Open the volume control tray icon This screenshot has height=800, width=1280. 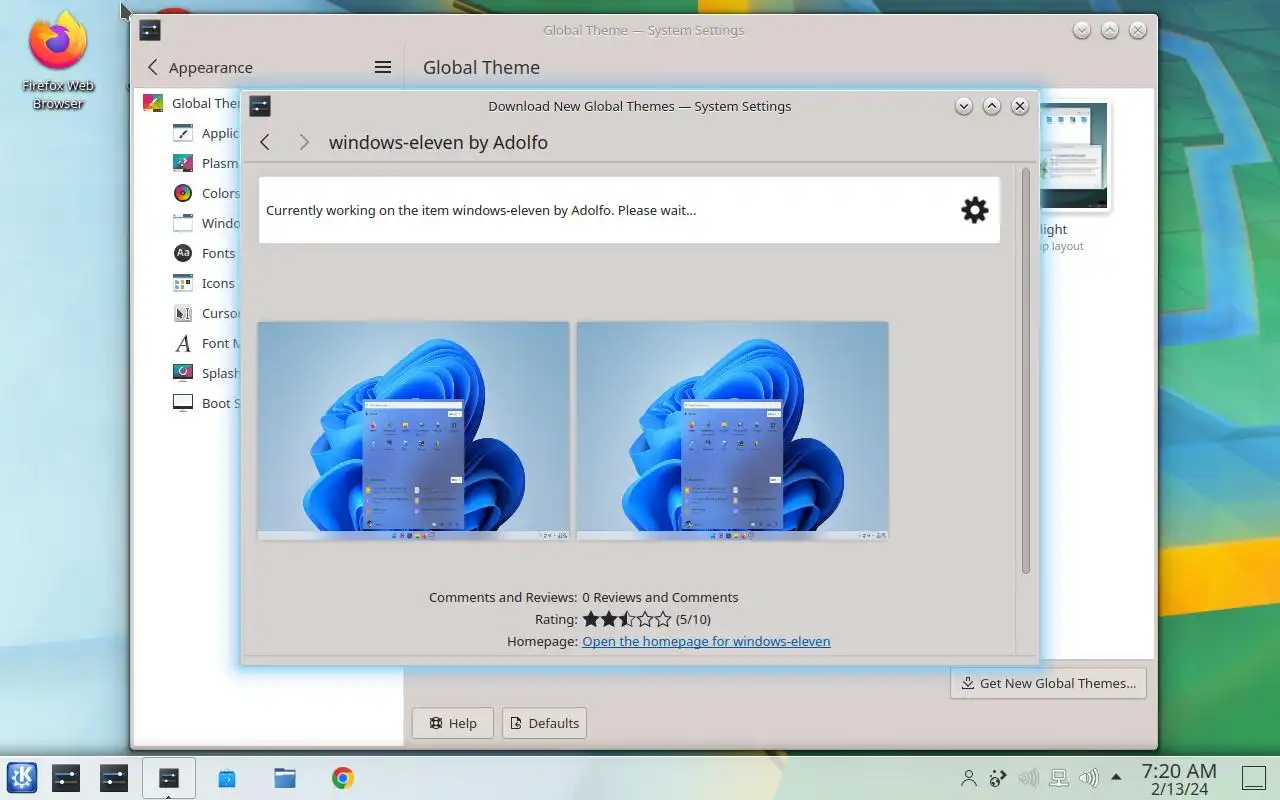1089,778
